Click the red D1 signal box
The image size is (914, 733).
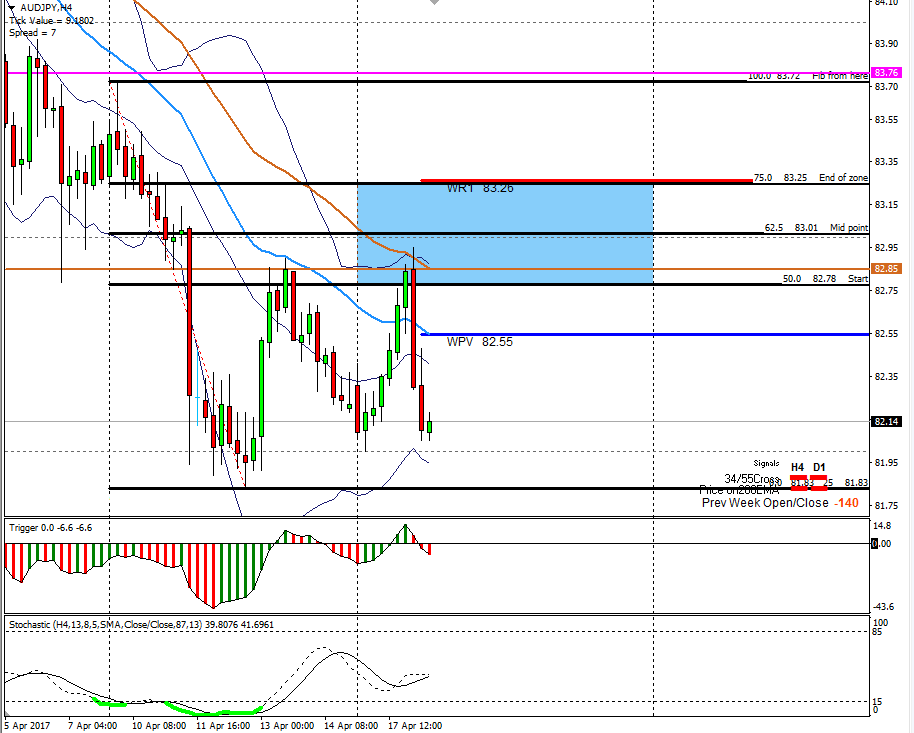pyautogui.click(x=819, y=483)
